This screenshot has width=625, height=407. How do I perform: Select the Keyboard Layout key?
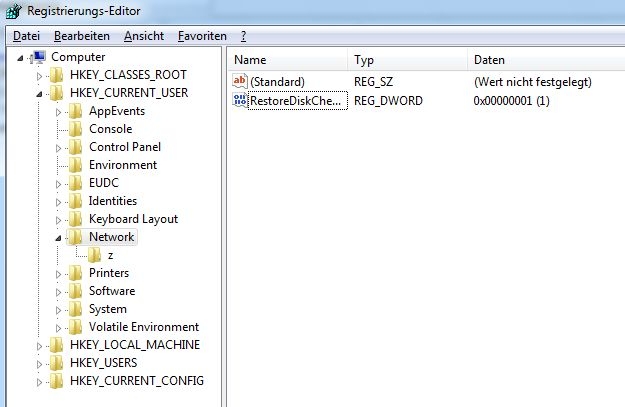[132, 219]
